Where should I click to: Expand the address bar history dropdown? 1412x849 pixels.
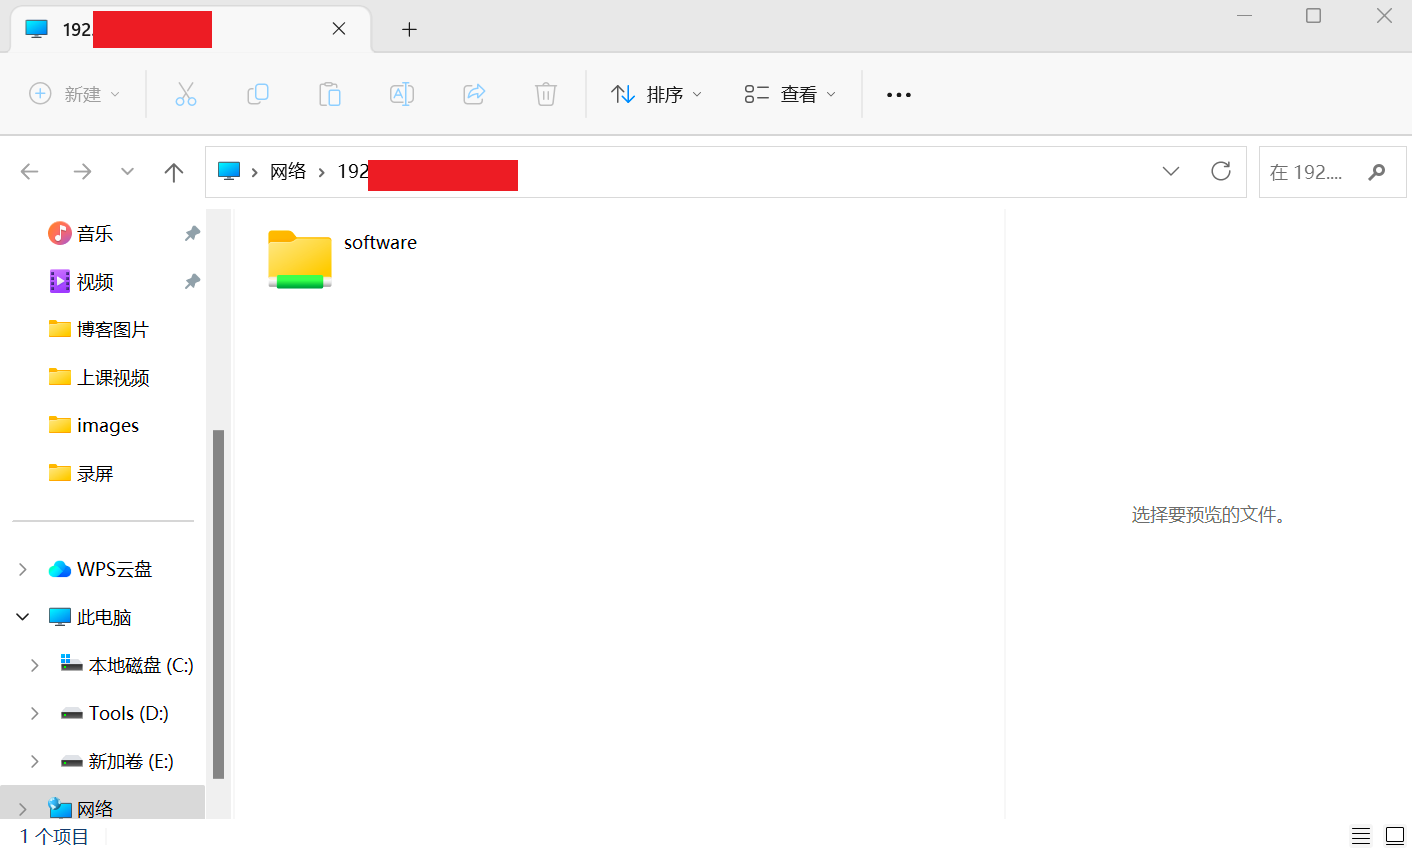pos(1171,171)
